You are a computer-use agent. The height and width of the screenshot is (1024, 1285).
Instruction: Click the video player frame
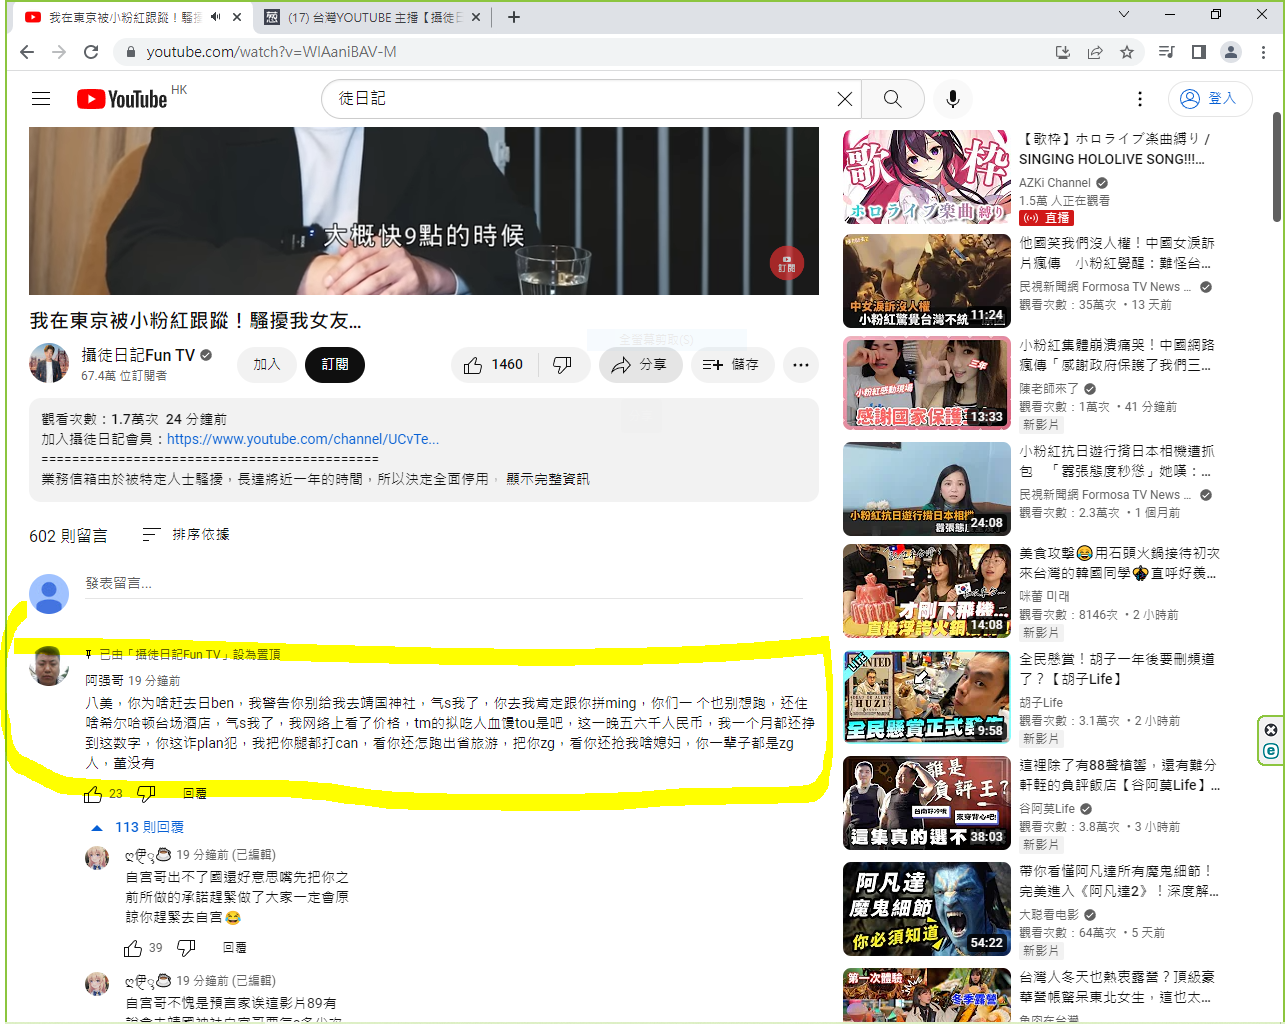424,211
